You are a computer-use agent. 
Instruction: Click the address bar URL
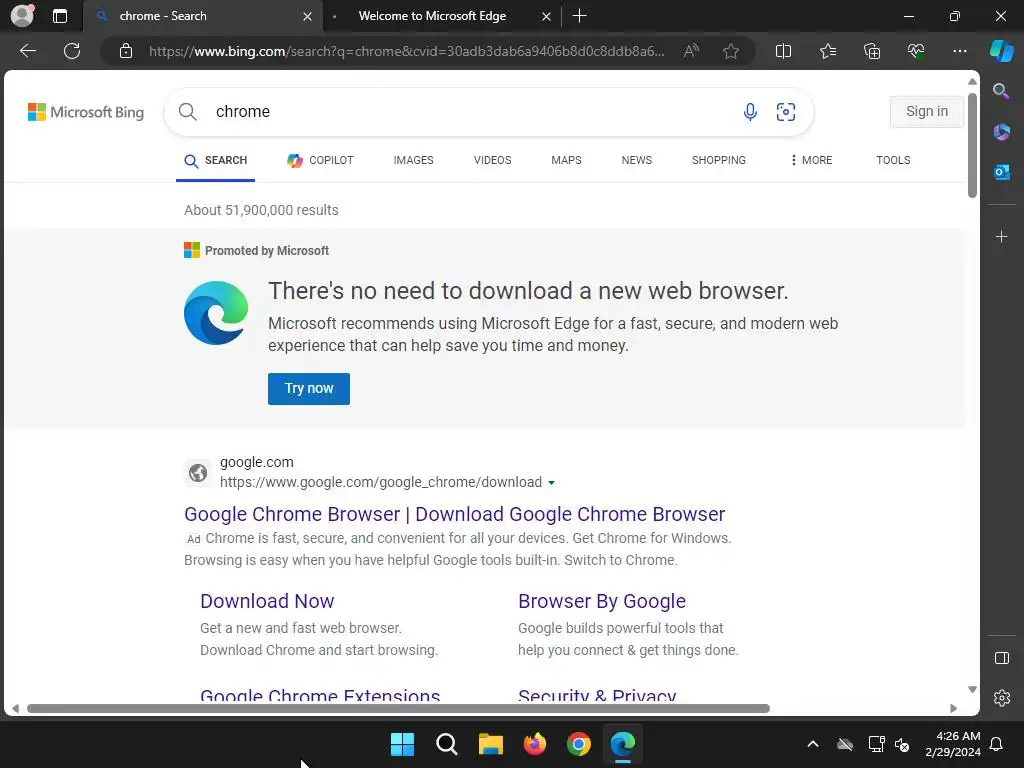pos(406,51)
